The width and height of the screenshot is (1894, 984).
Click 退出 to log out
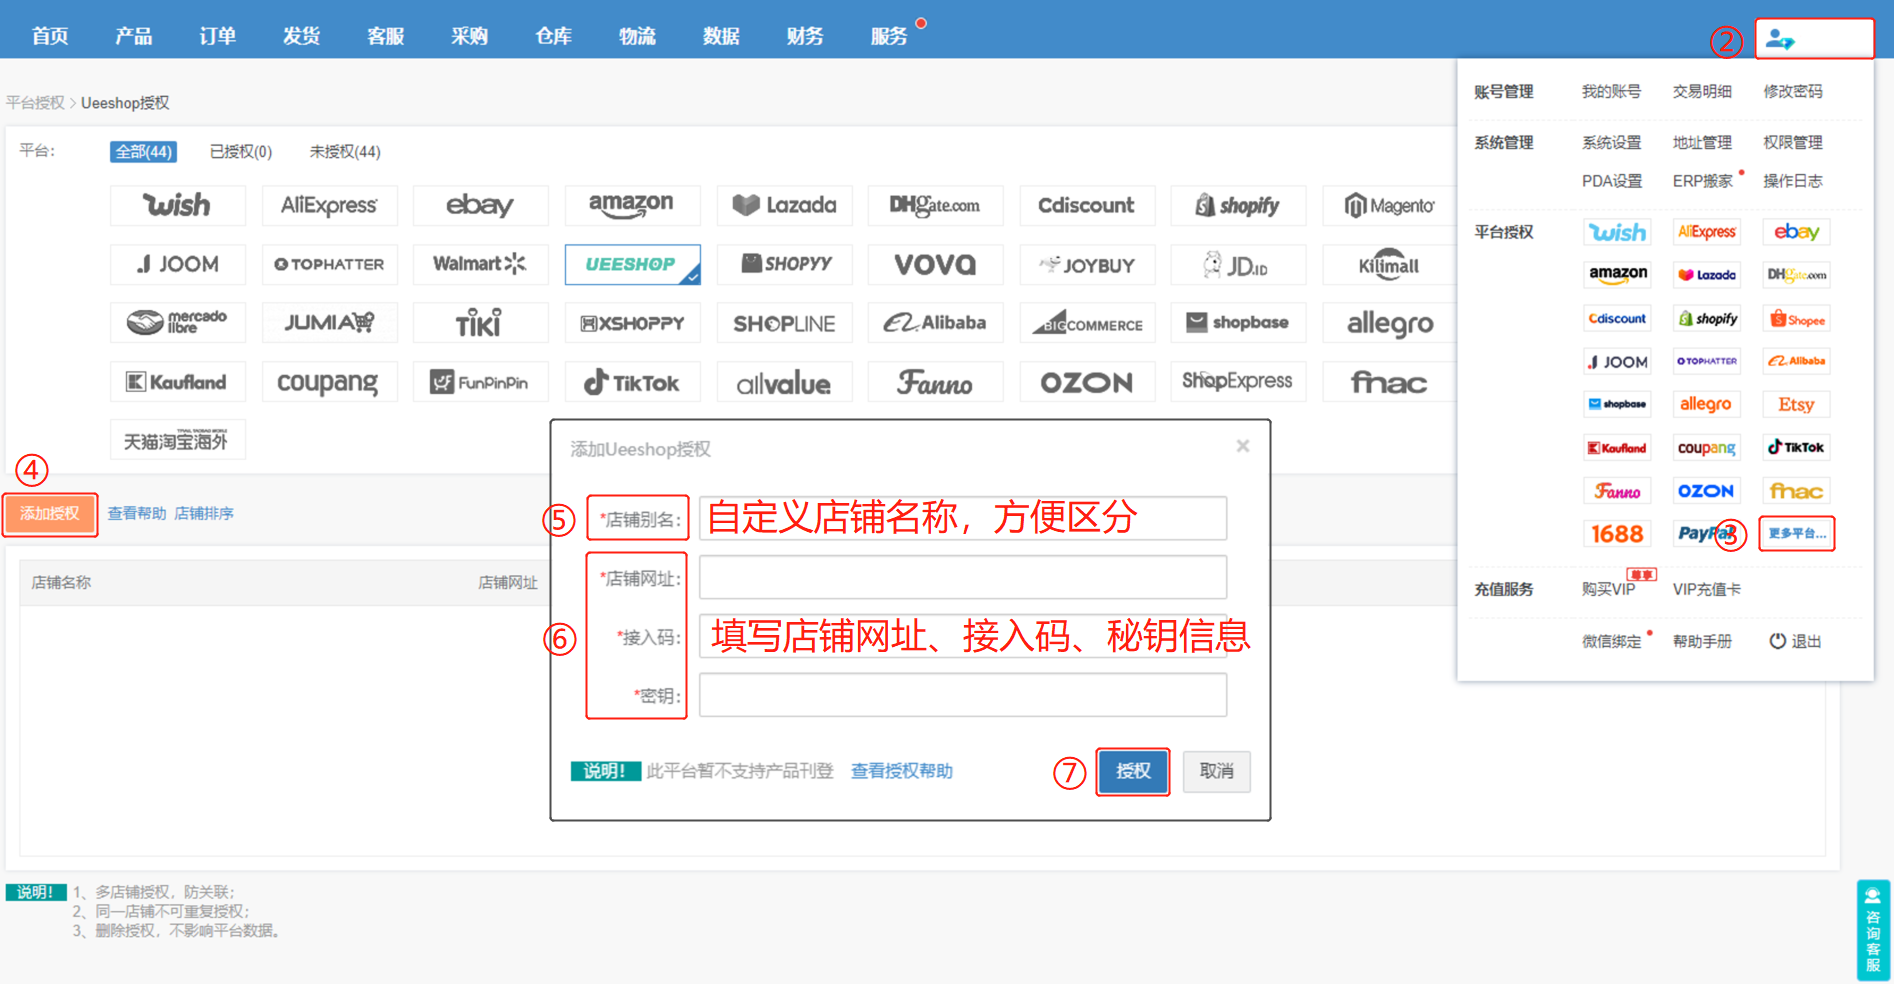pyautogui.click(x=1795, y=641)
